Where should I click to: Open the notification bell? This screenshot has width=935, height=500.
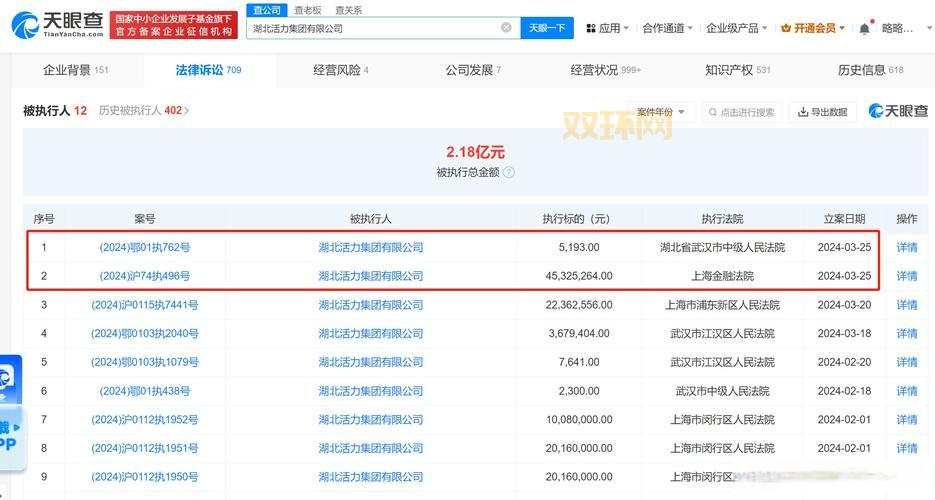point(864,28)
